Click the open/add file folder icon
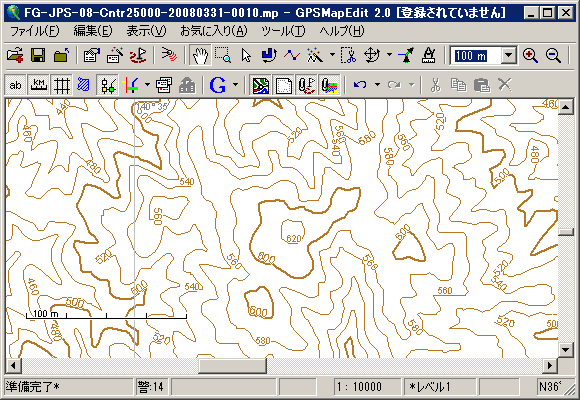 point(15,56)
